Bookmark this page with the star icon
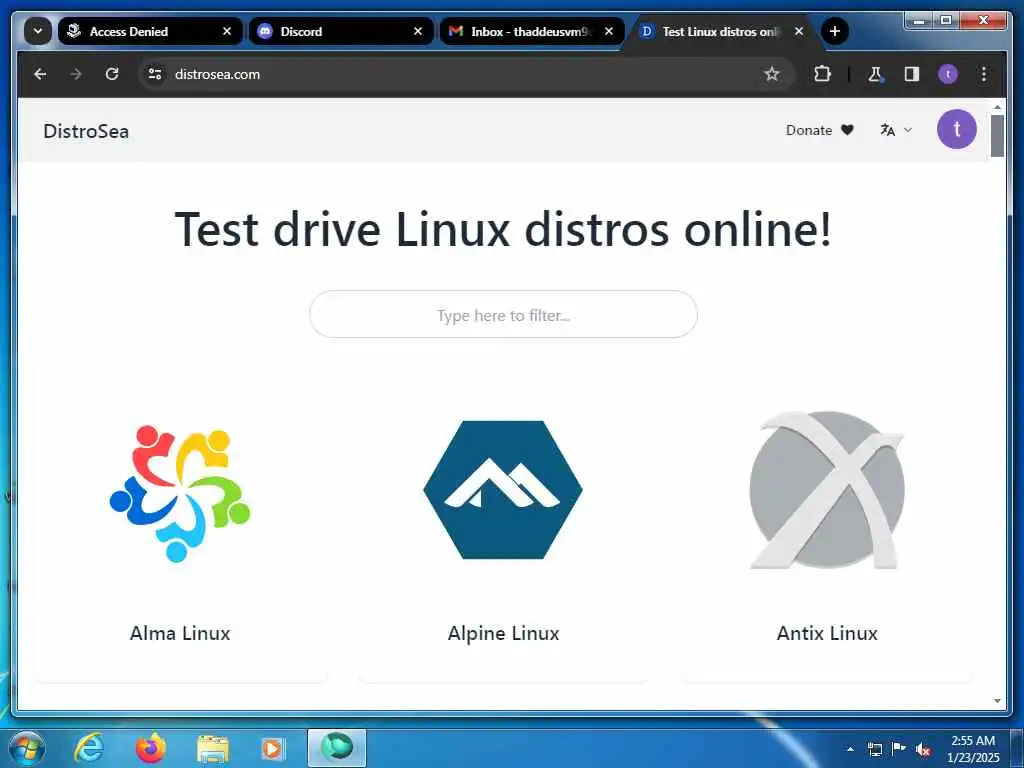Screen dimensions: 1024x768 pyautogui.click(x=772, y=74)
